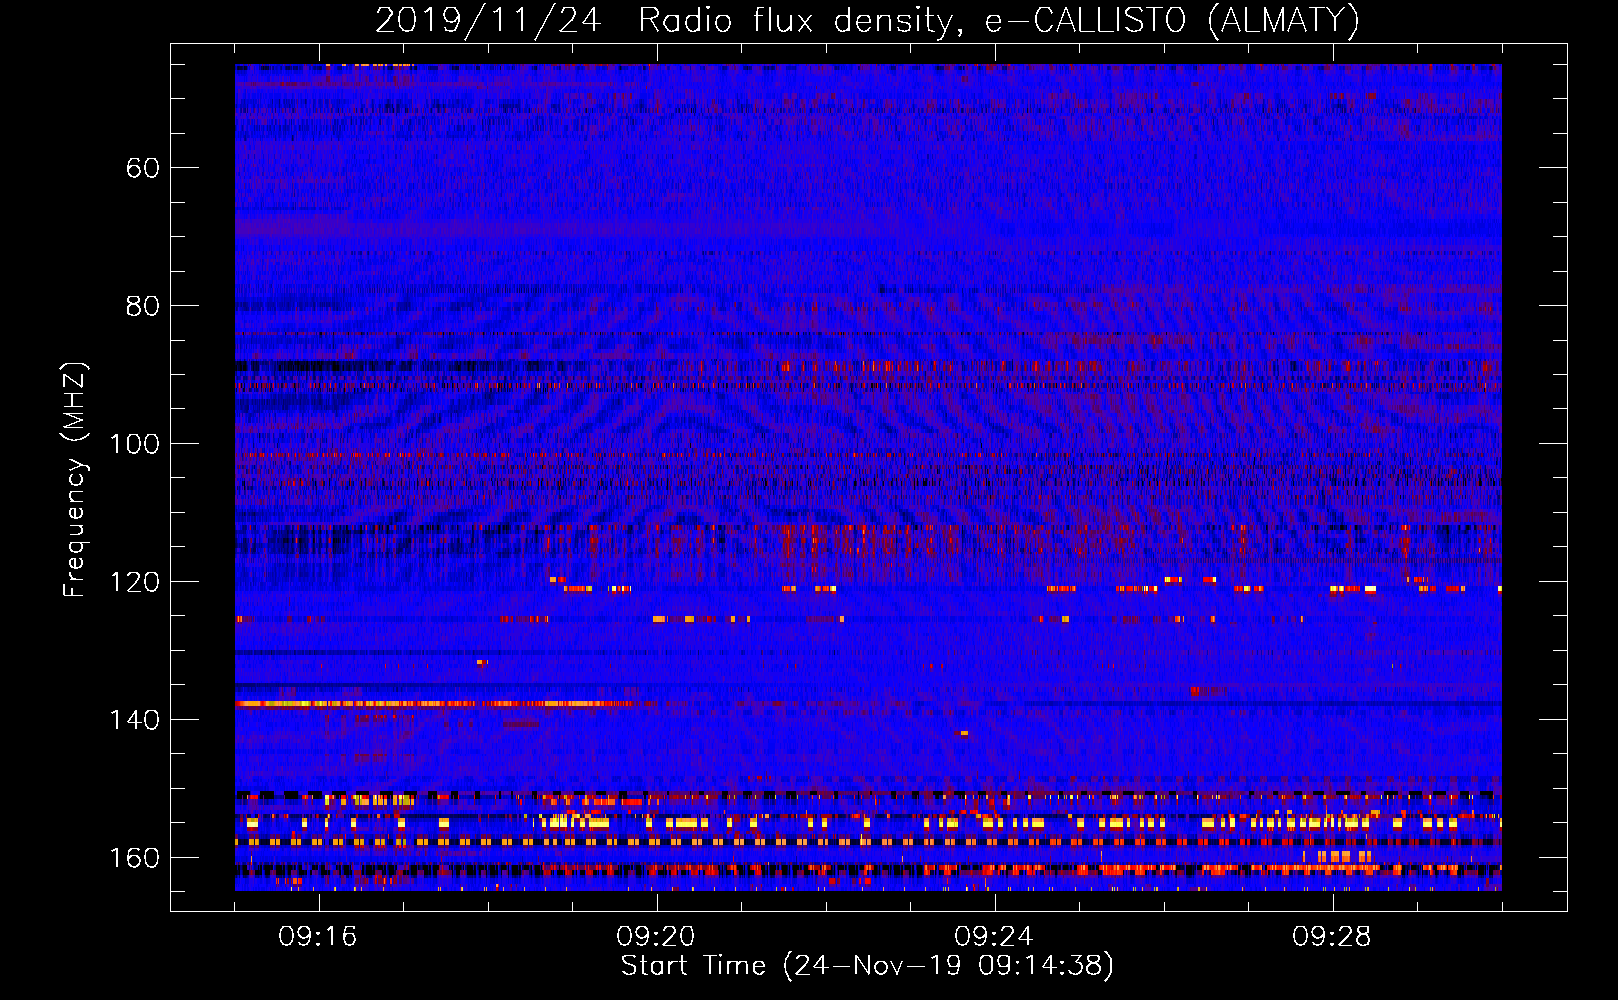1618x1000 pixels.
Task: Click the 140 MHz frequency tick label
Action: point(134,720)
